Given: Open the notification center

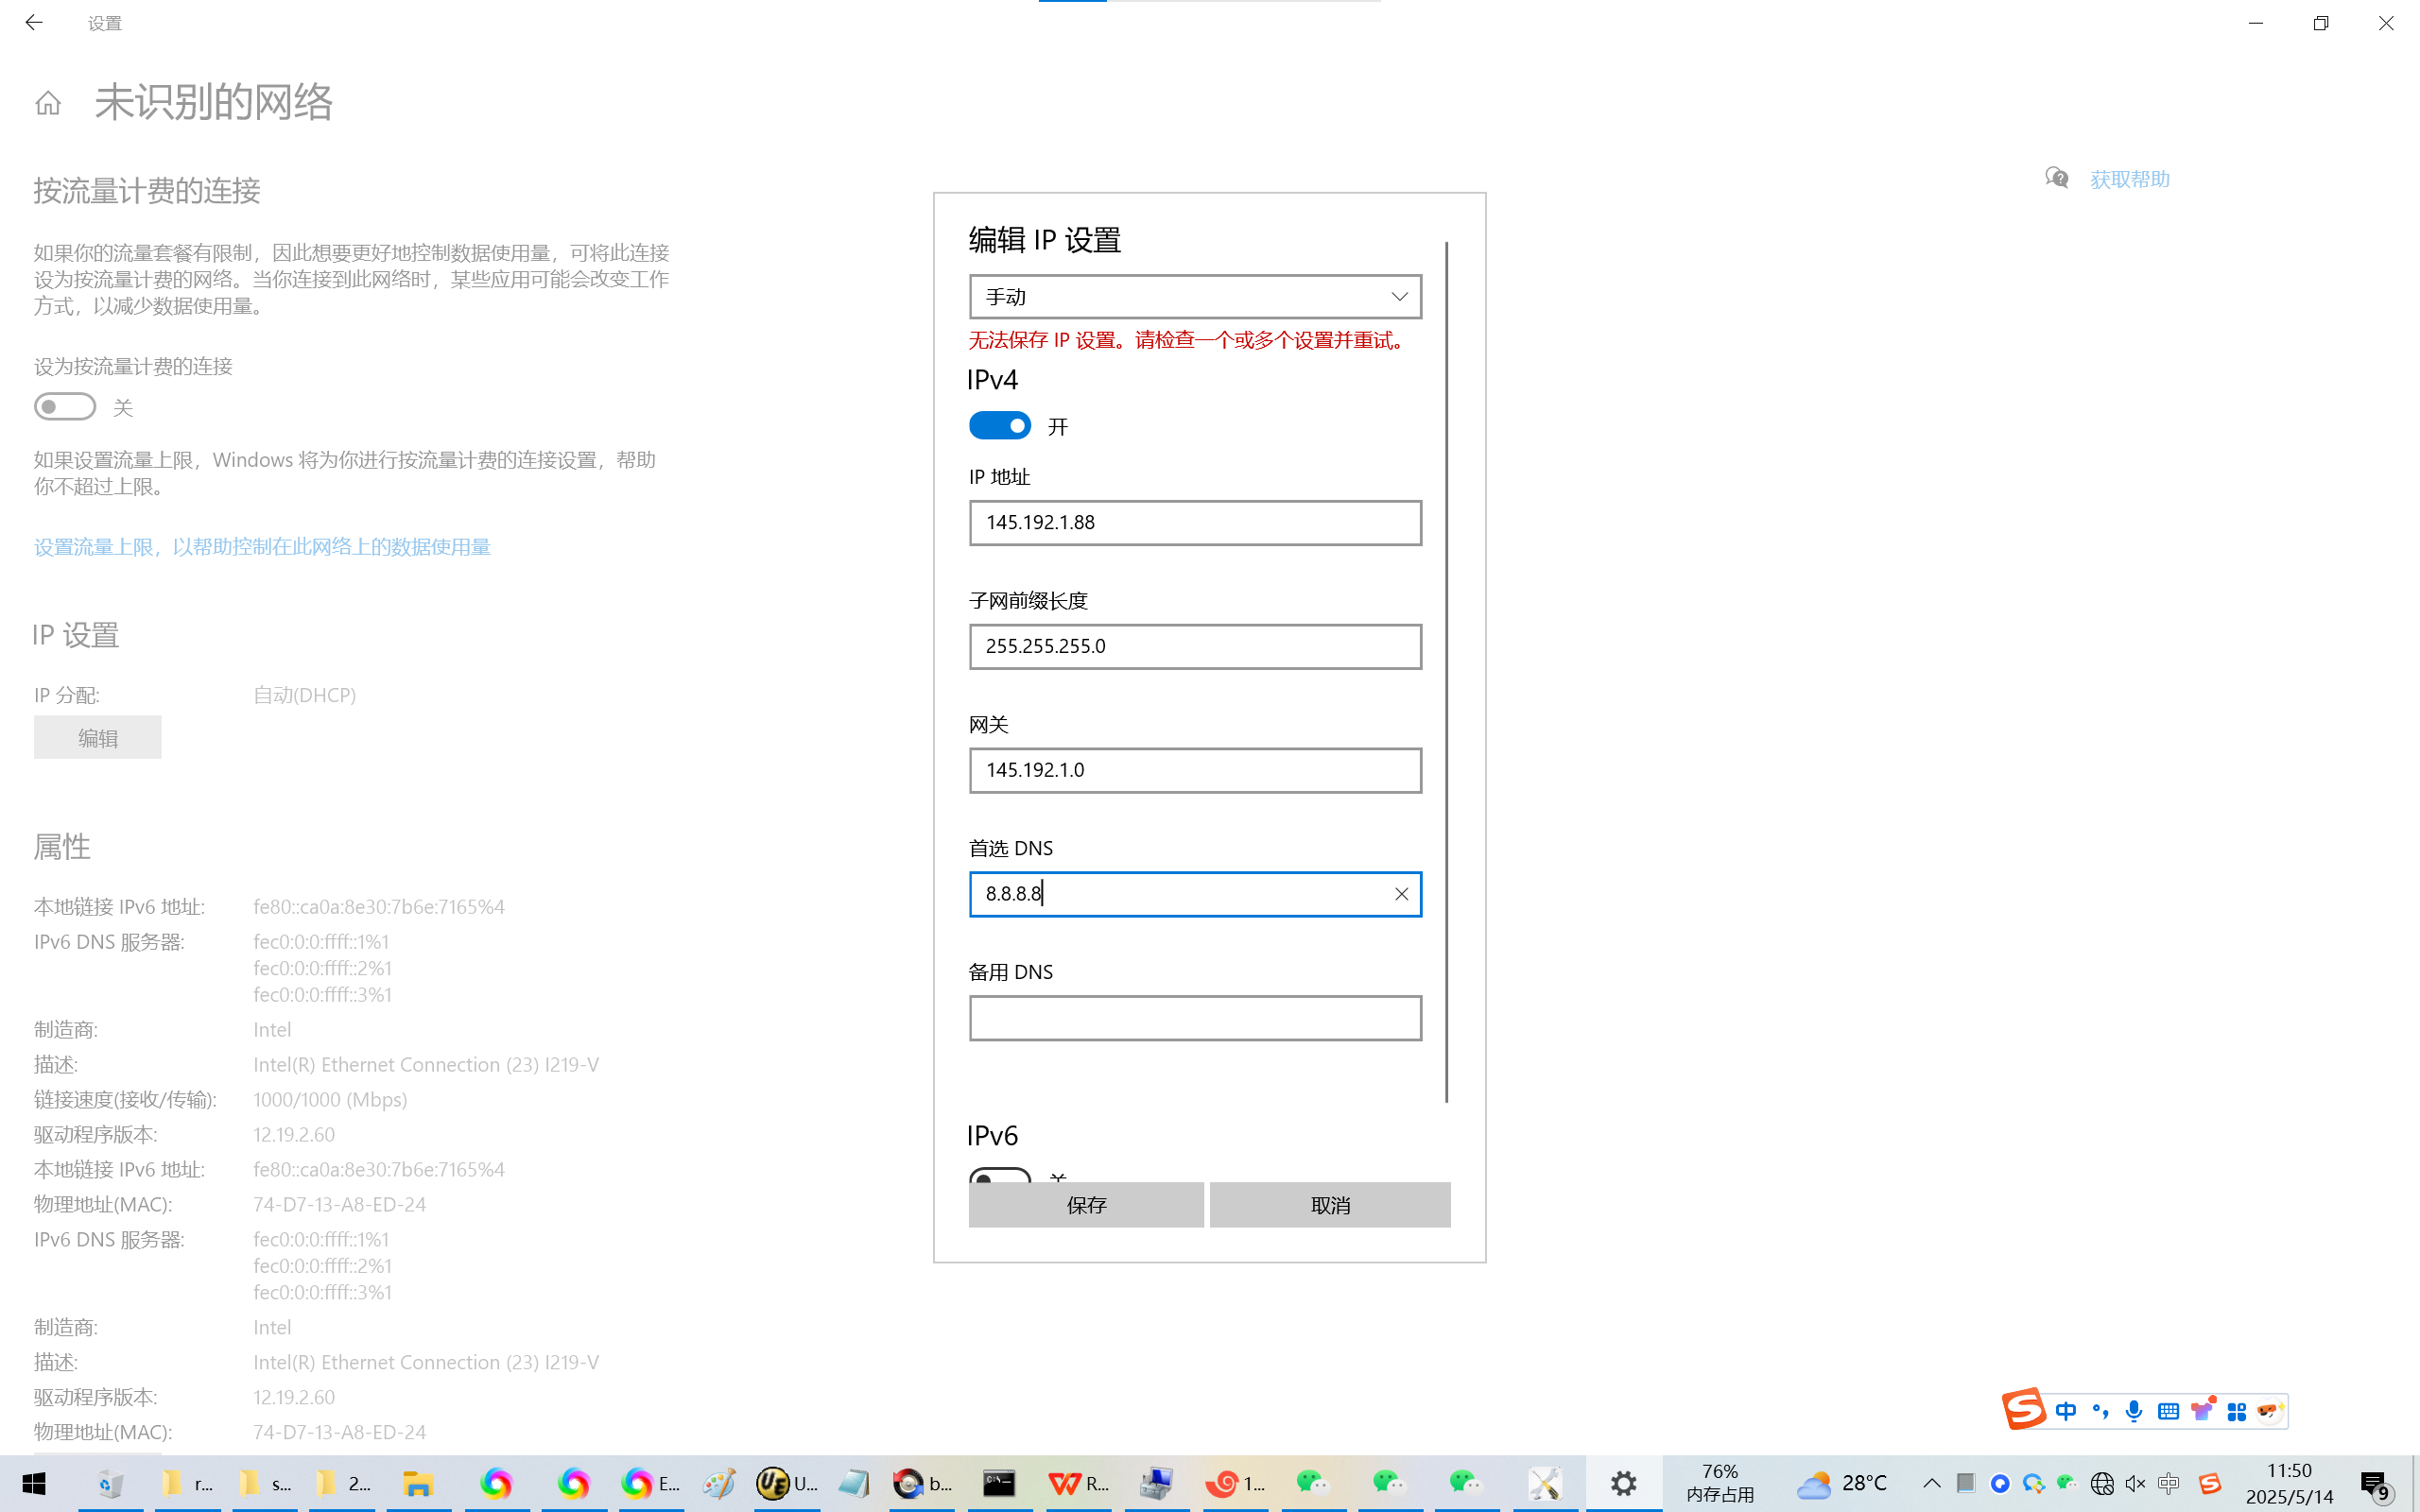Looking at the screenshot, I should pos(2375,1484).
